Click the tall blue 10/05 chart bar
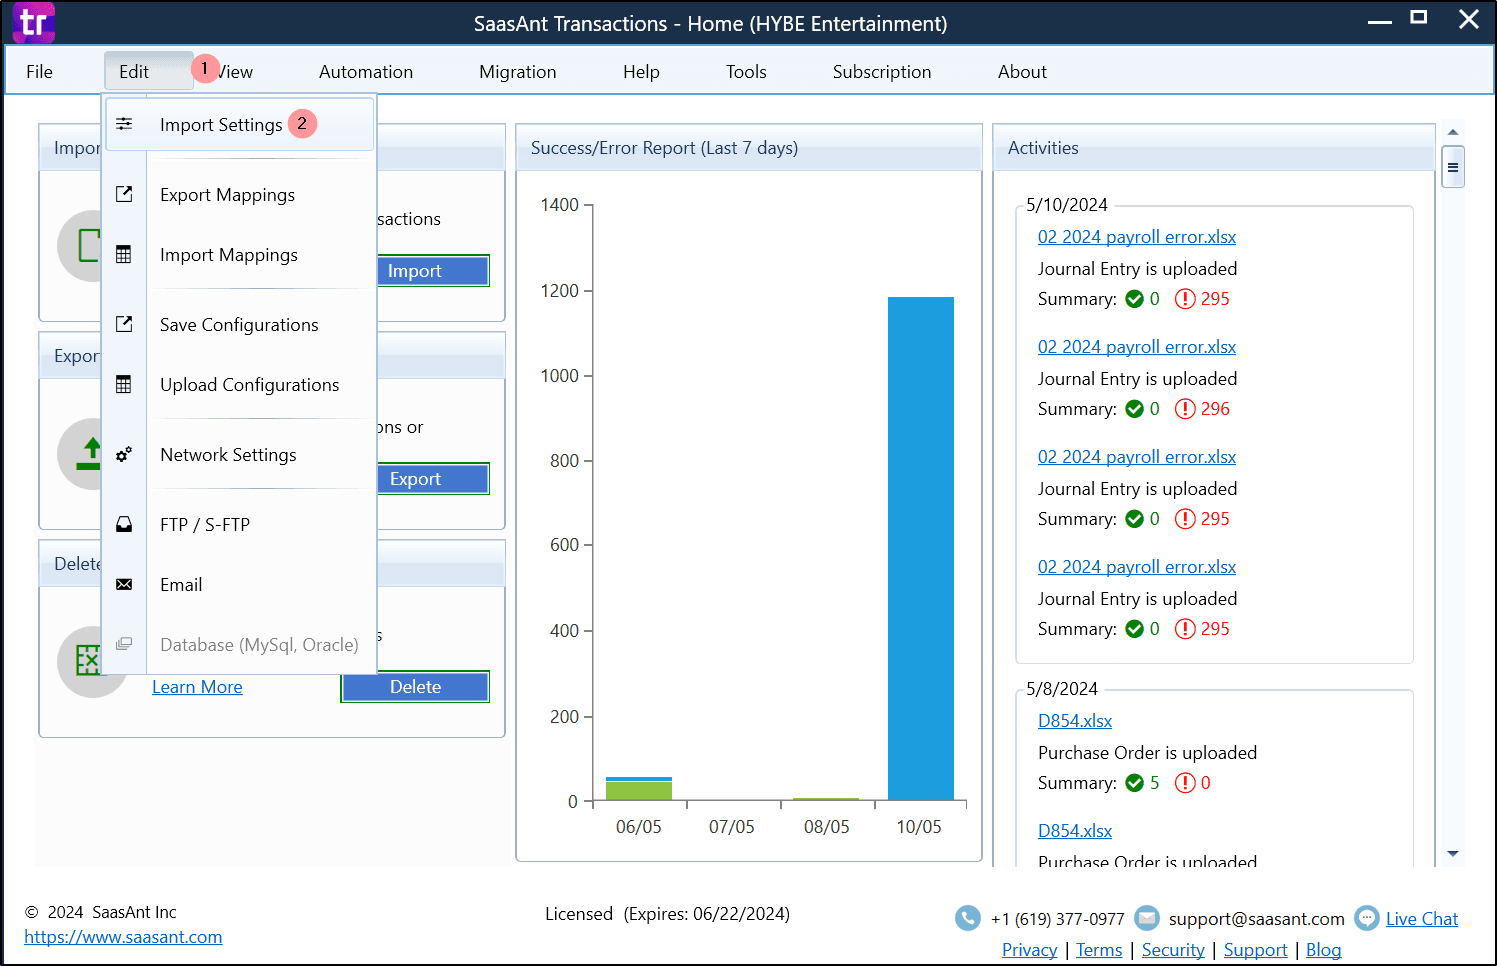Viewport: 1497px width, 966px height. [921, 548]
